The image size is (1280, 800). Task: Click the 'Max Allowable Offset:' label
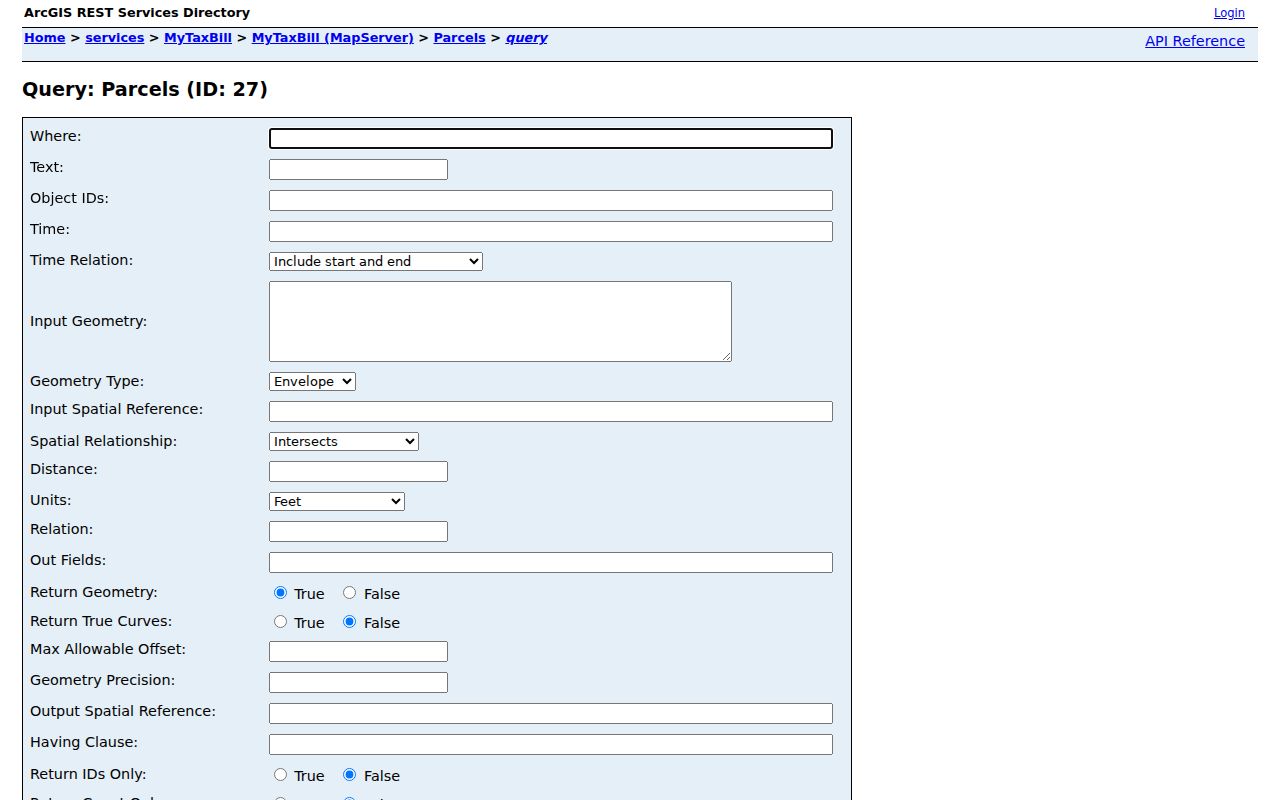click(x=108, y=649)
